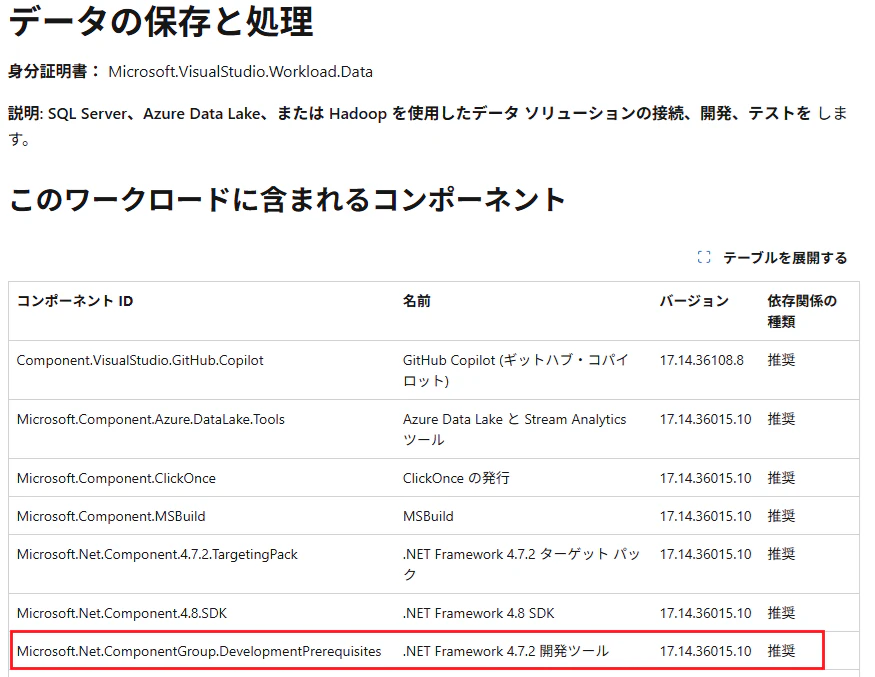Click the 'コンポーネント ID' column header
The width and height of the screenshot is (875, 677).
pos(75,301)
